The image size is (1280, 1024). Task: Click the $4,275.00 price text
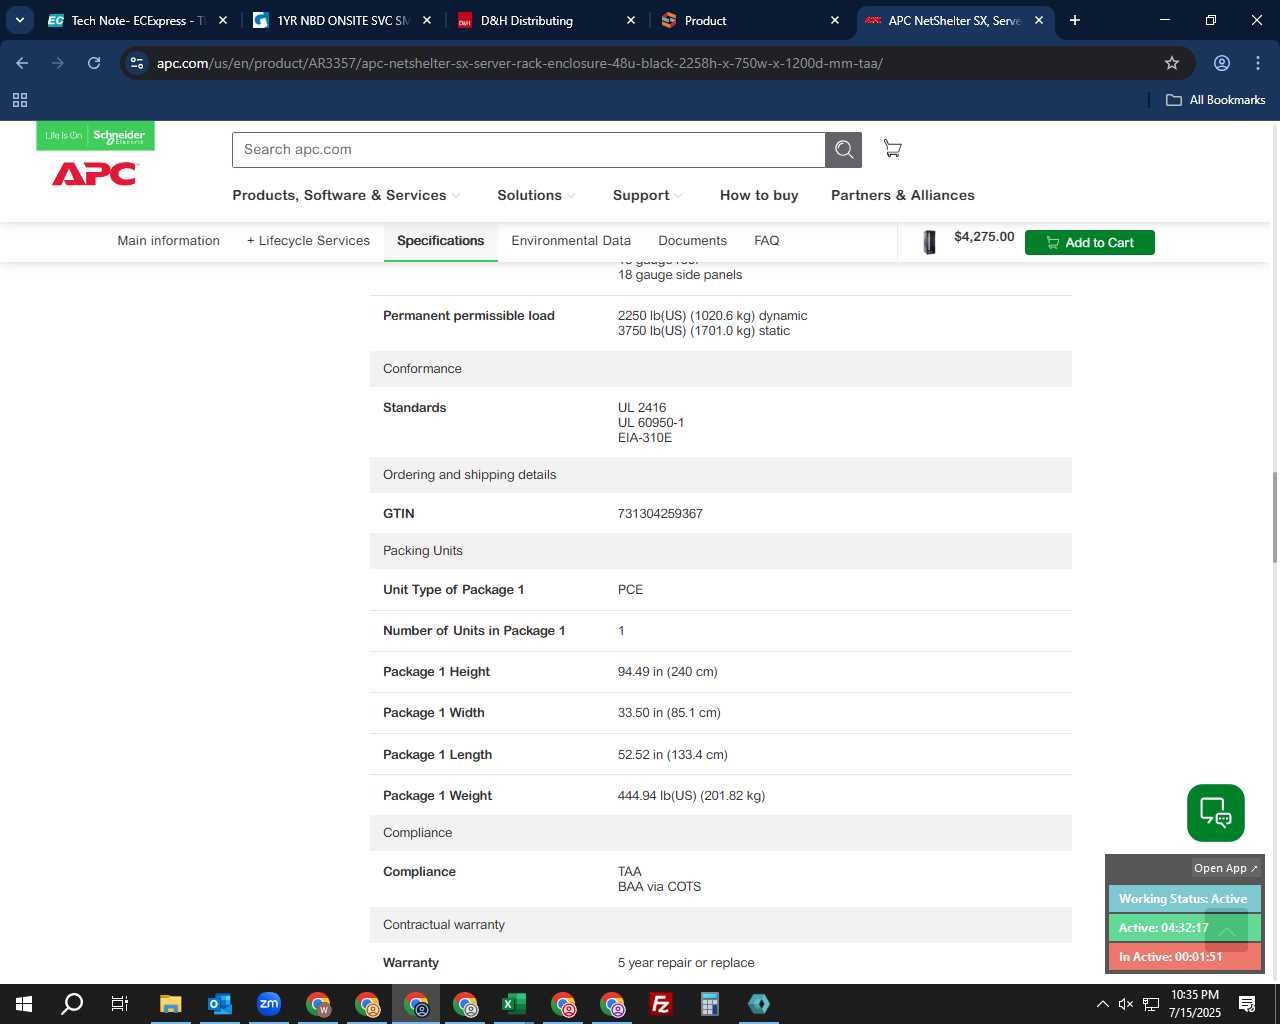pyautogui.click(x=984, y=237)
